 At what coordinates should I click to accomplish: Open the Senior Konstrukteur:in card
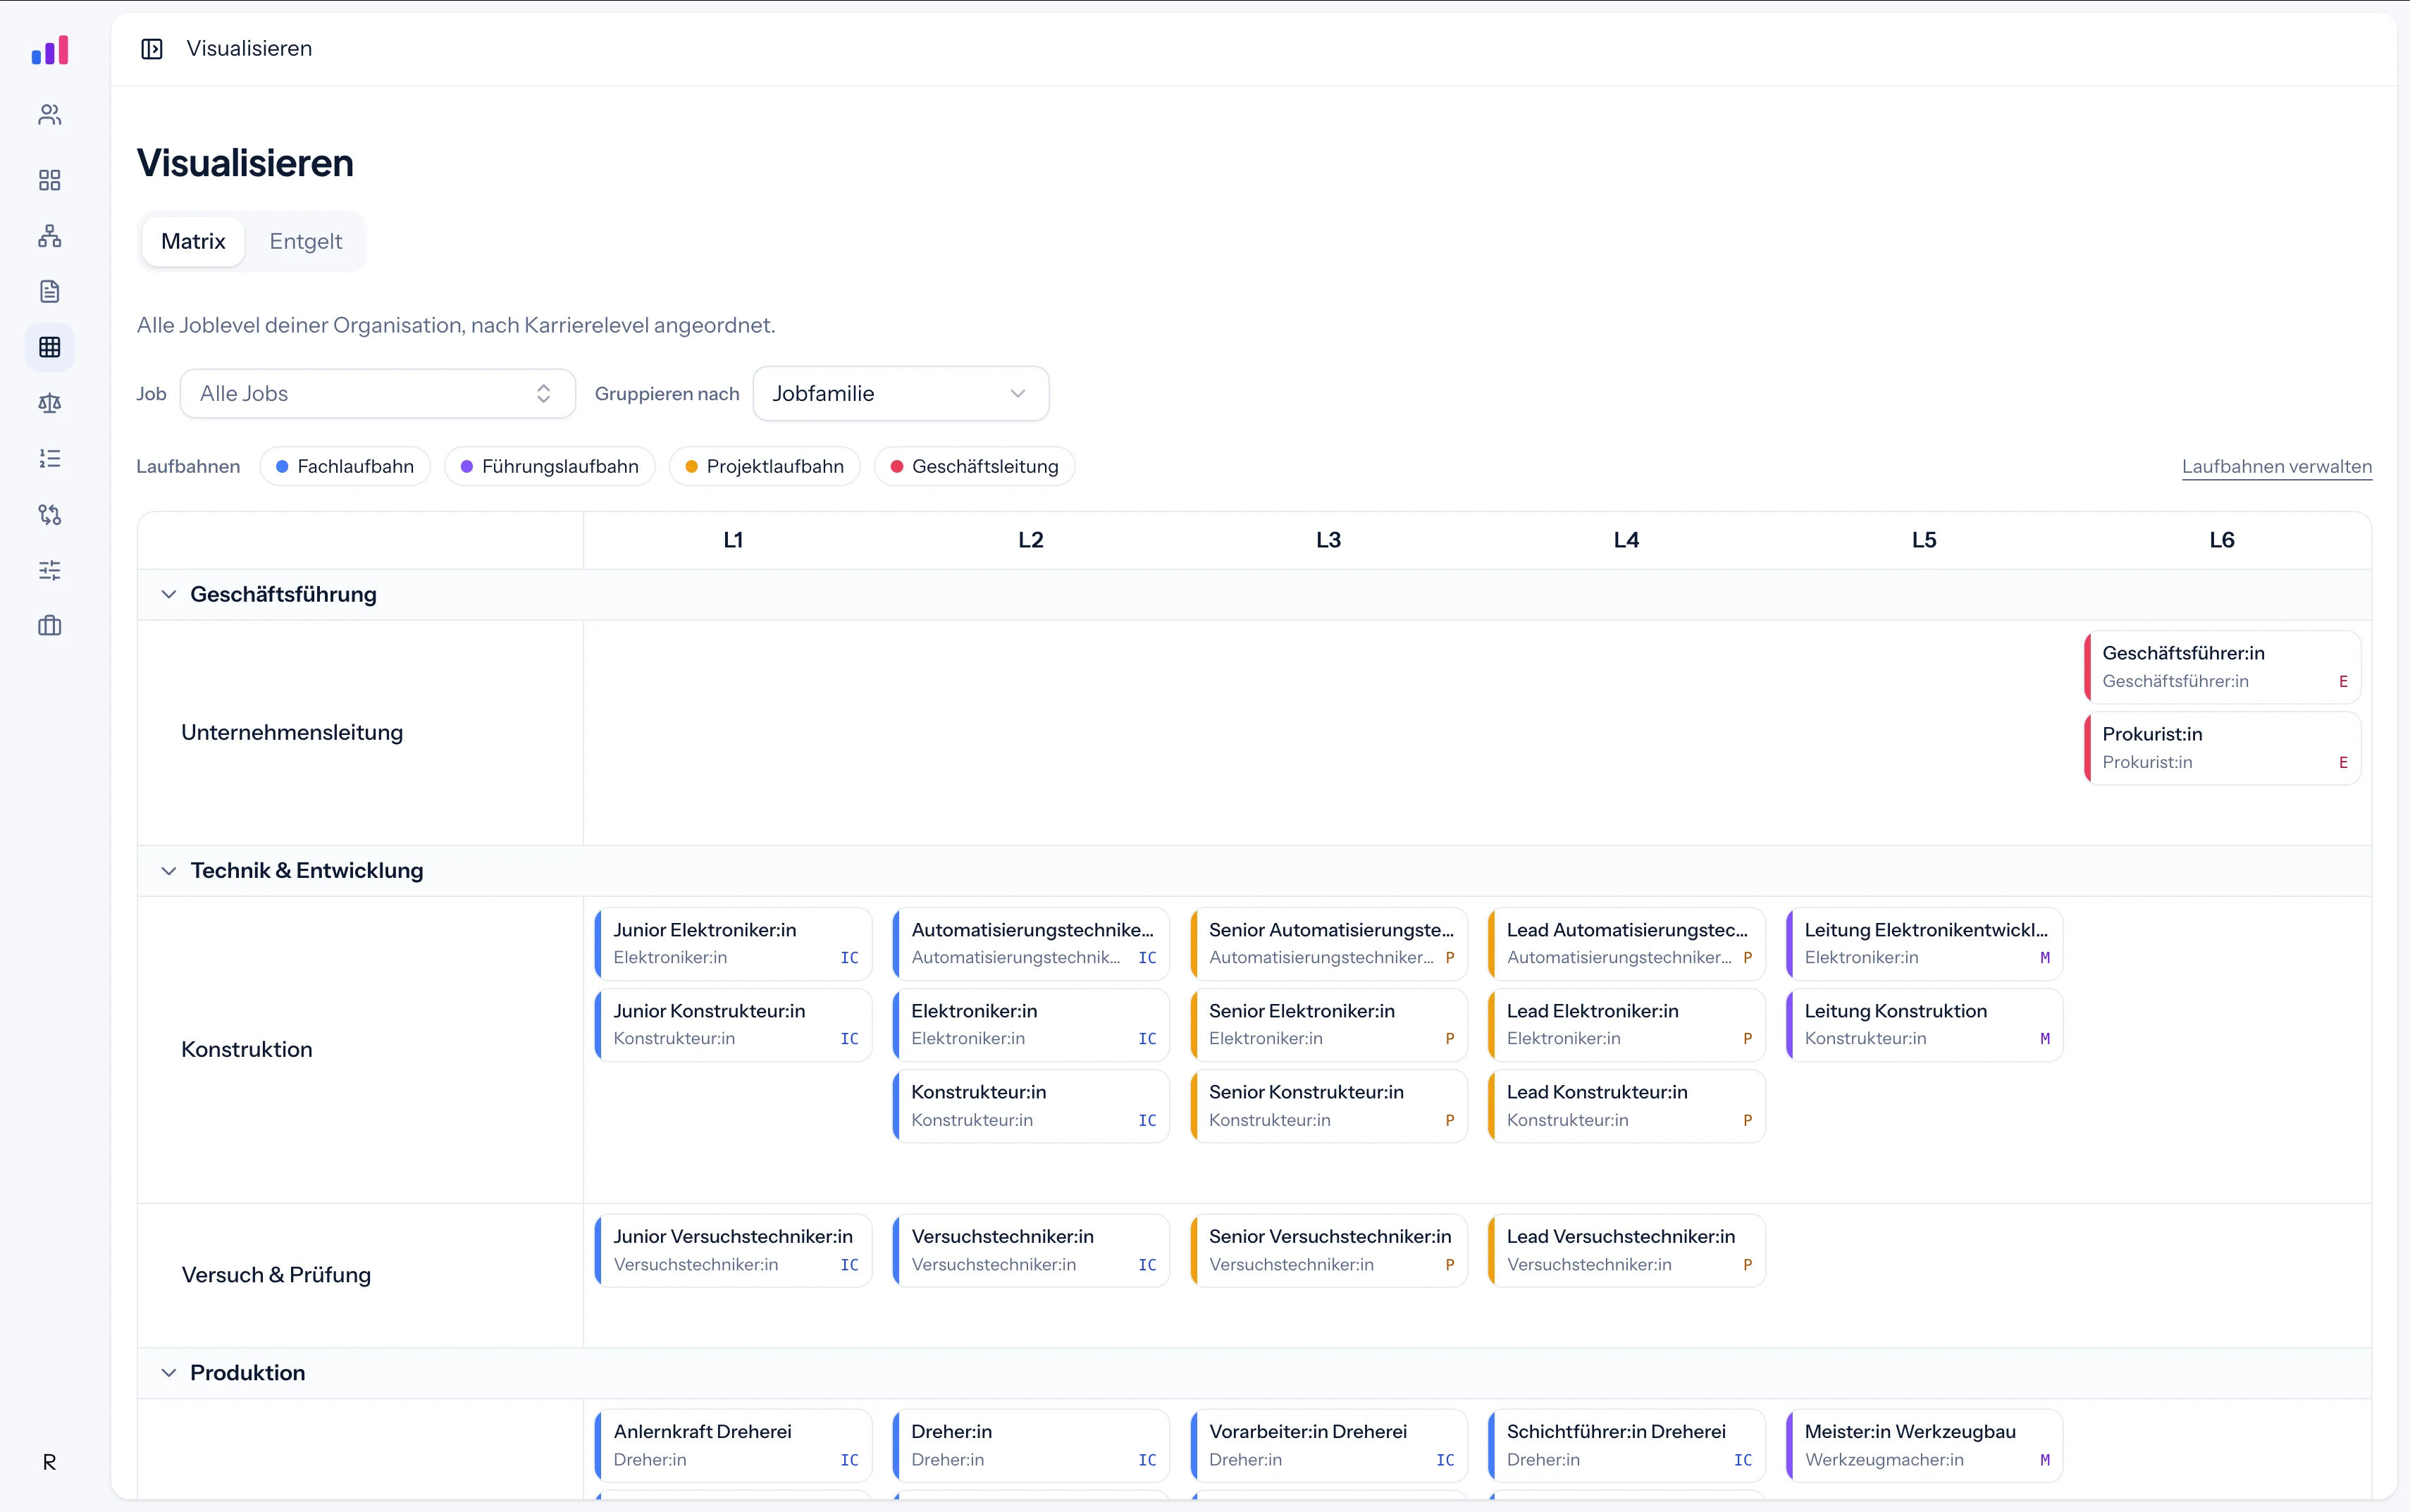click(1329, 1105)
